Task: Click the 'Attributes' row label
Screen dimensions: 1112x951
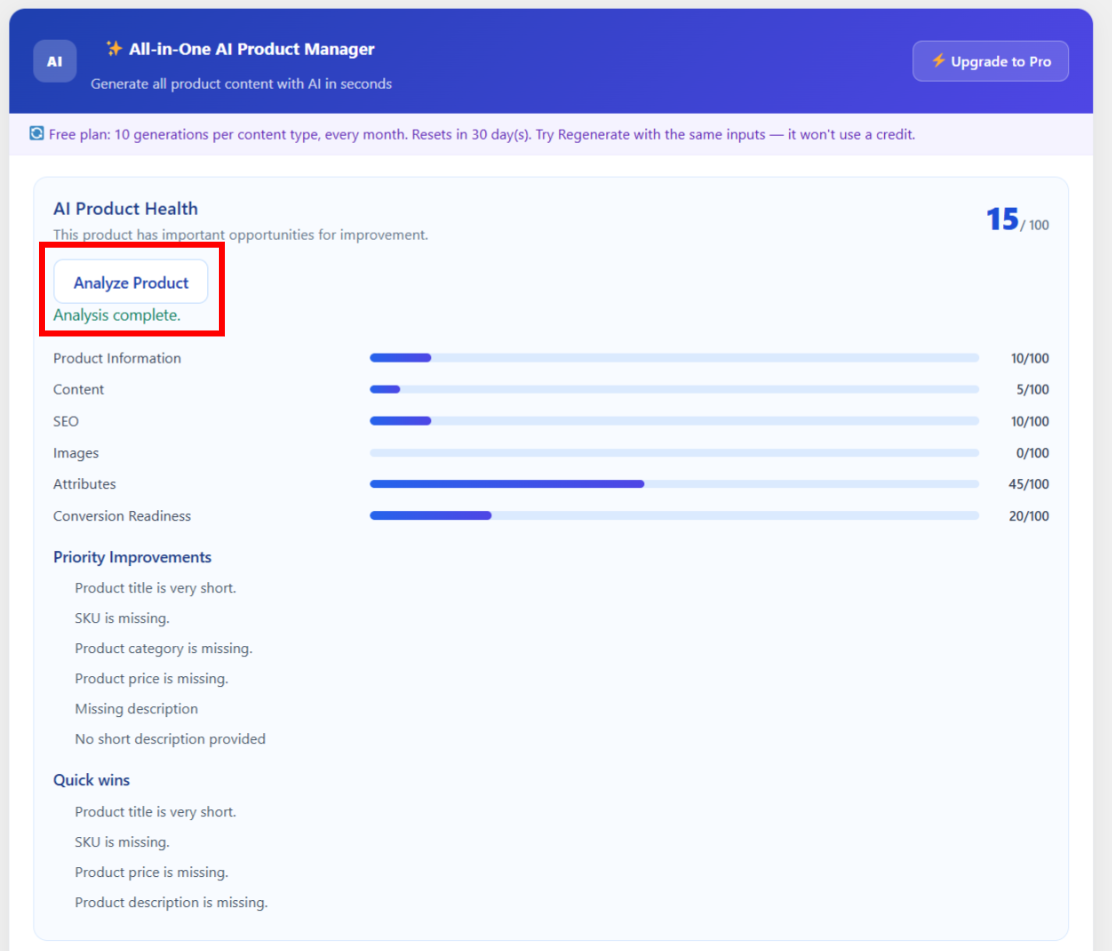Action: click(84, 484)
